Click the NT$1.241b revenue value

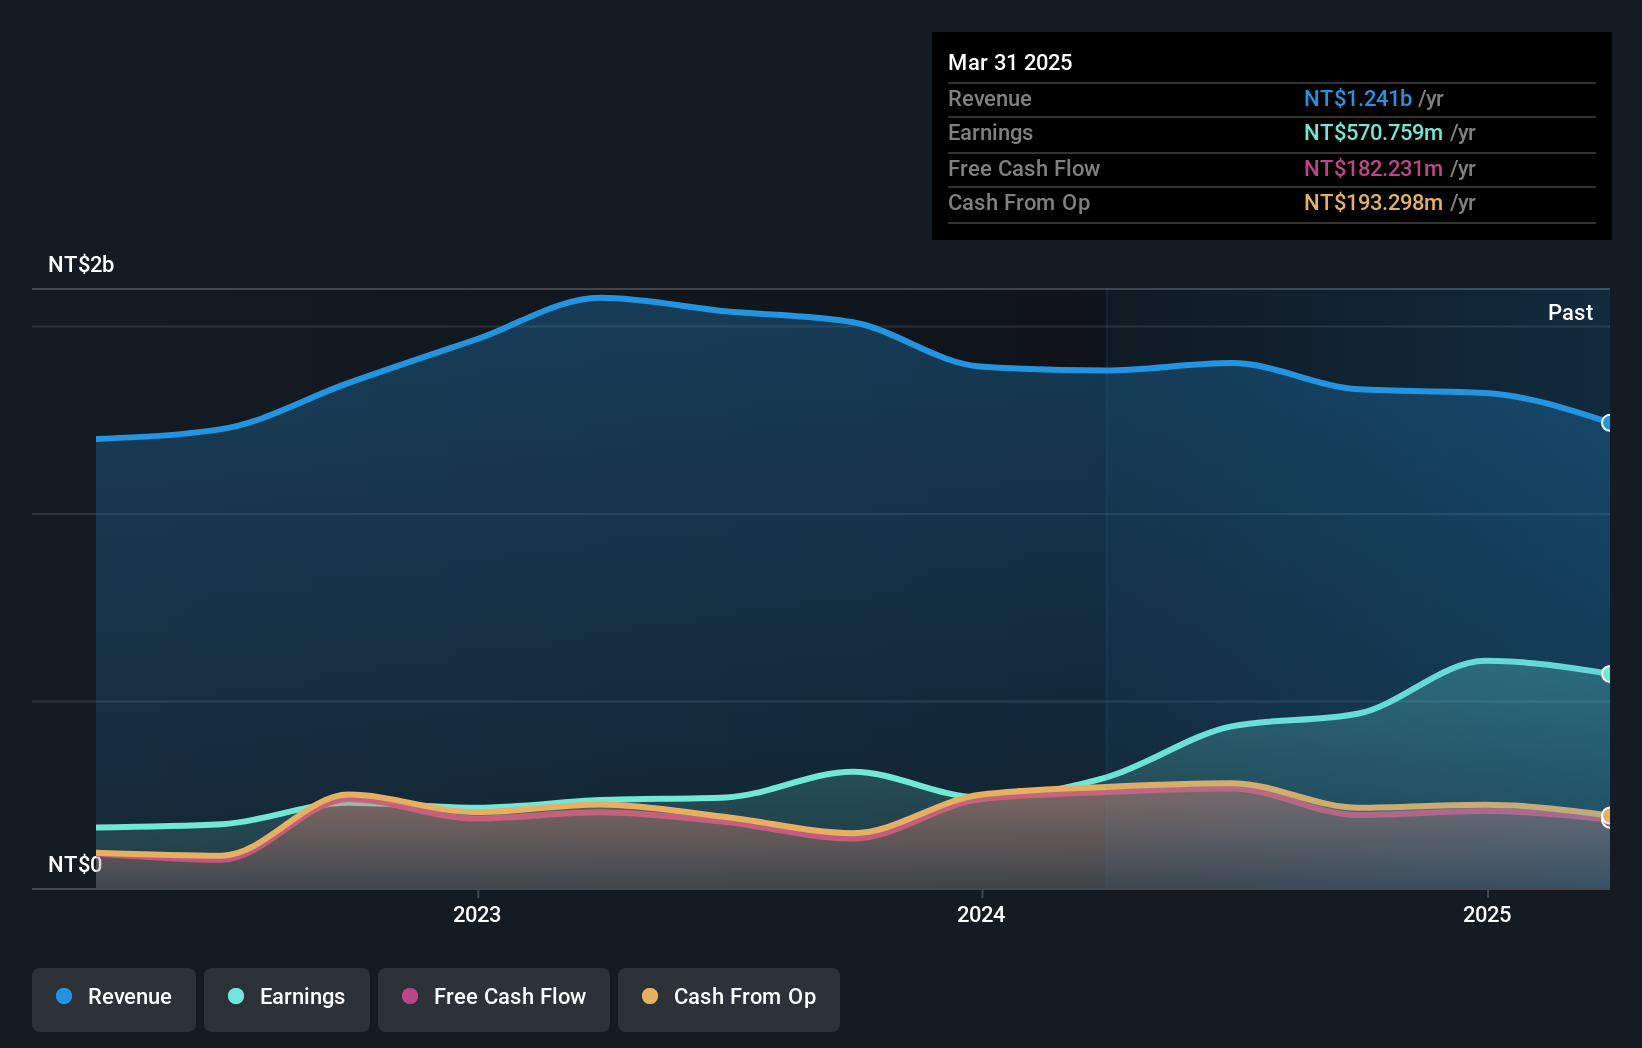[1358, 98]
